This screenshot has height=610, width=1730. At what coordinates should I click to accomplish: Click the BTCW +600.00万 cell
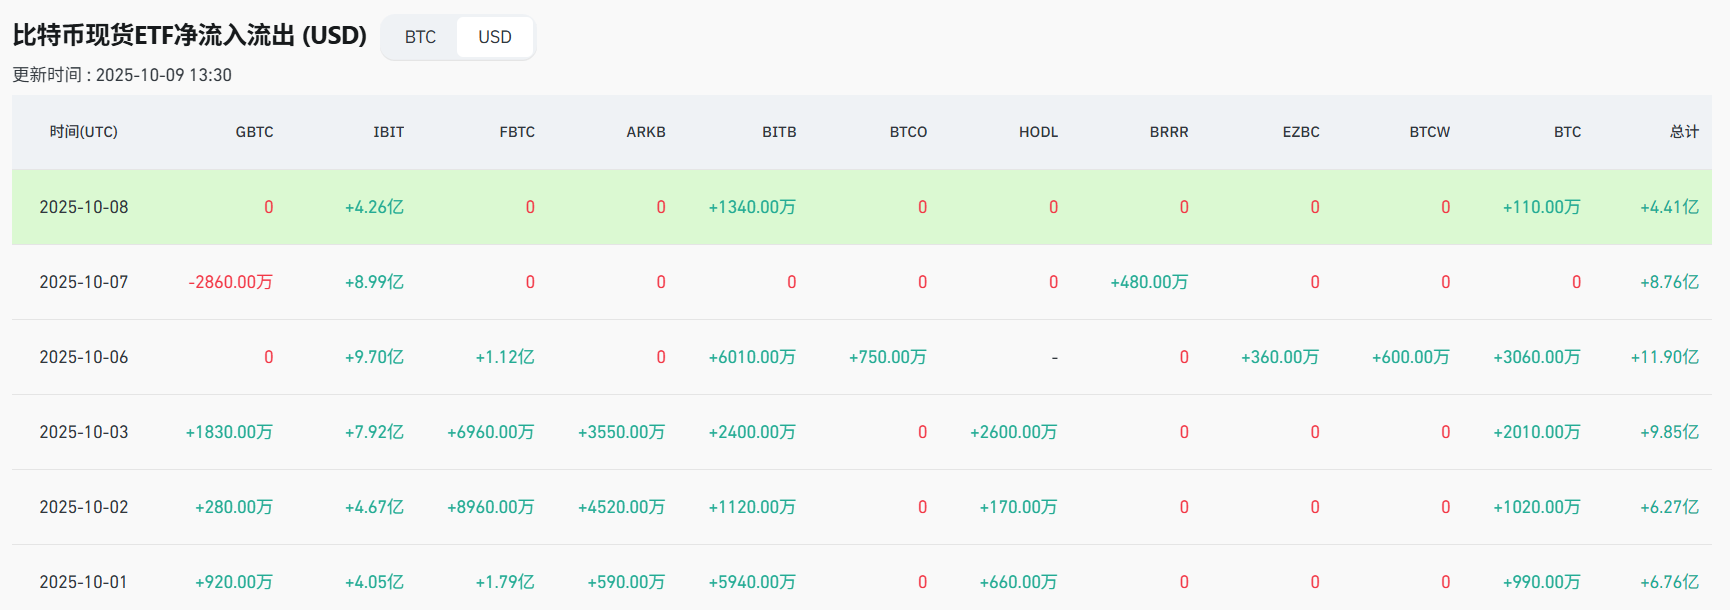[x=1410, y=357]
